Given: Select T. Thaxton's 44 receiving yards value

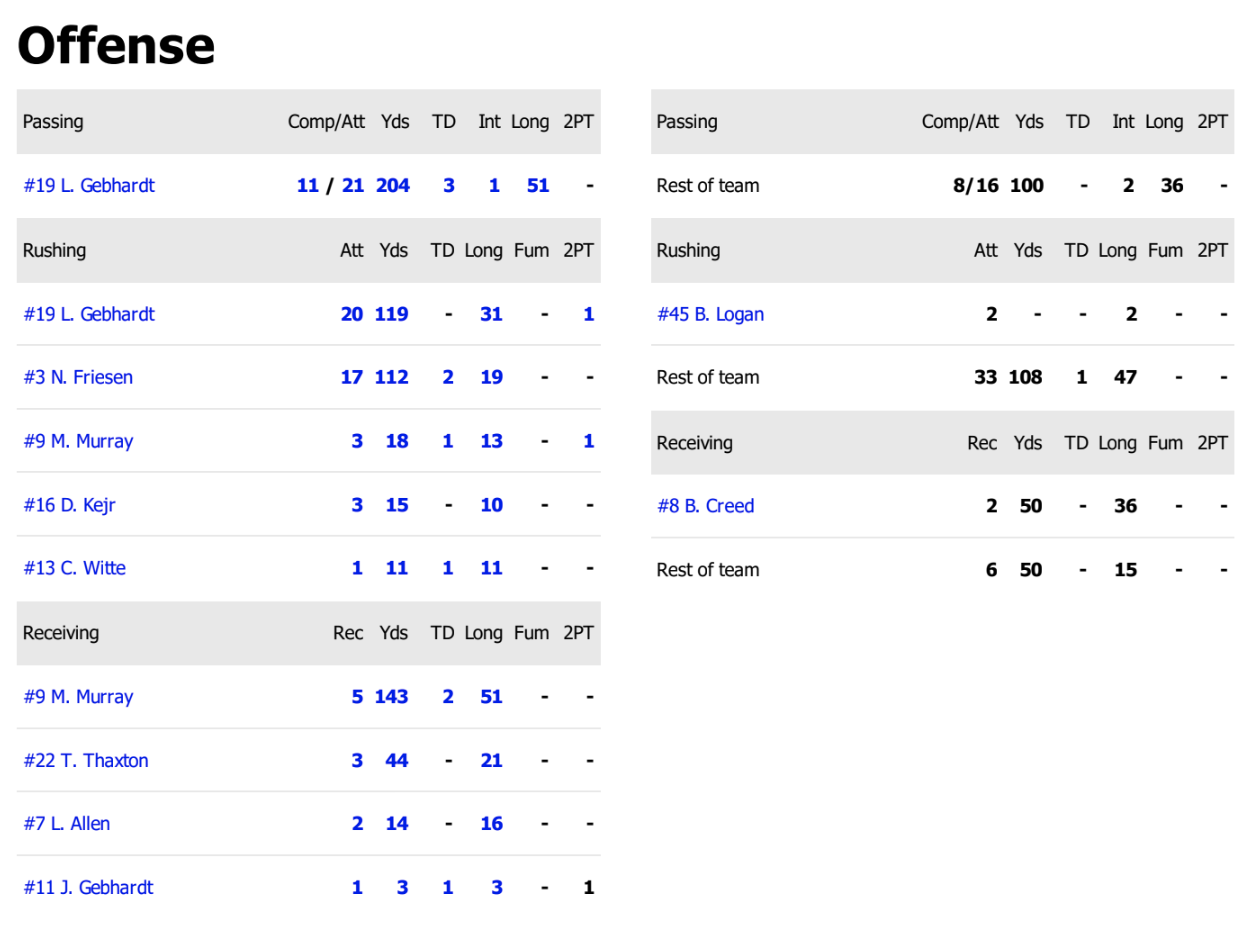Looking at the screenshot, I should click(397, 761).
